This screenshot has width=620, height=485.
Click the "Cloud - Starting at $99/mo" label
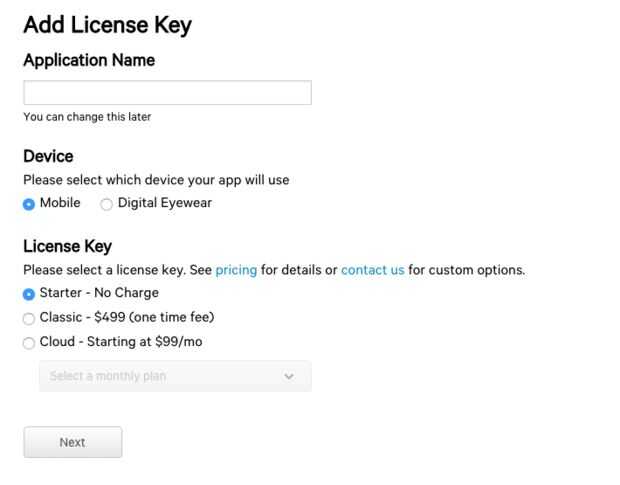123,342
